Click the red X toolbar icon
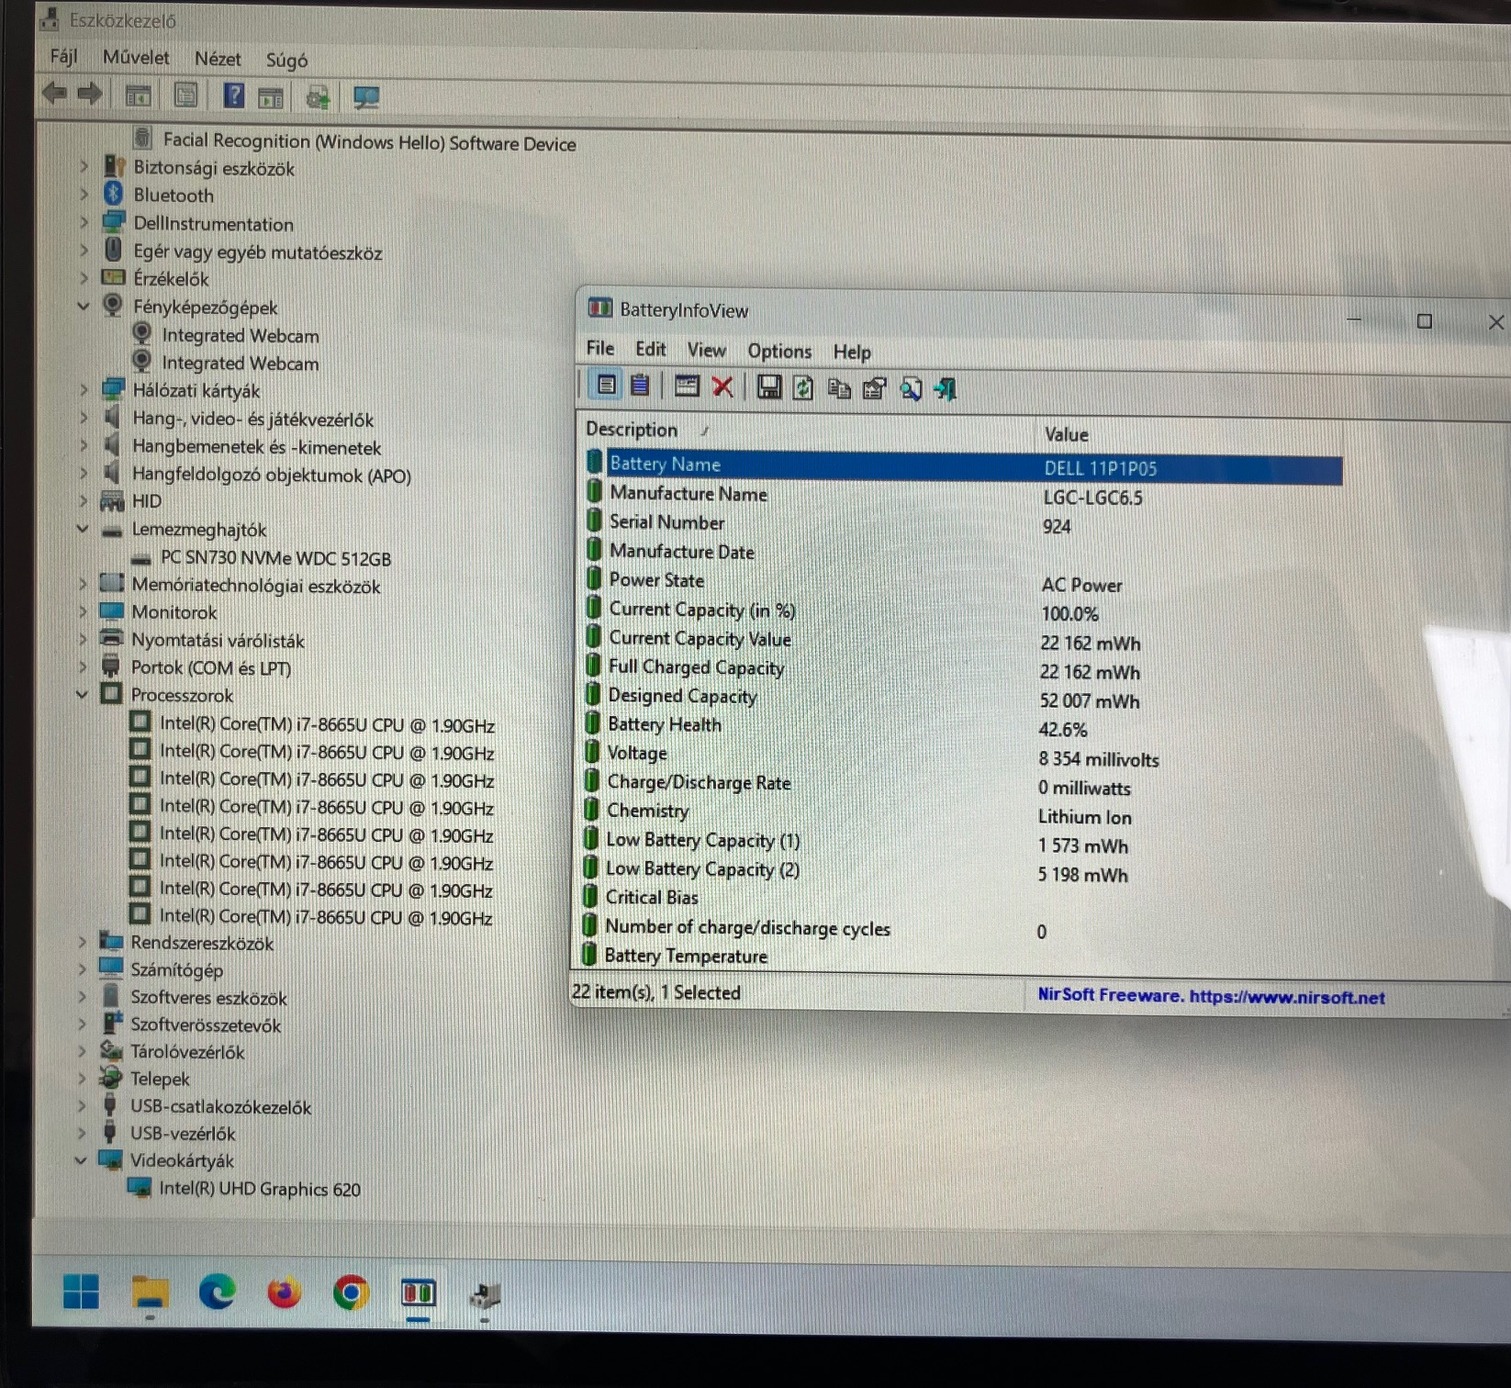 (x=722, y=387)
